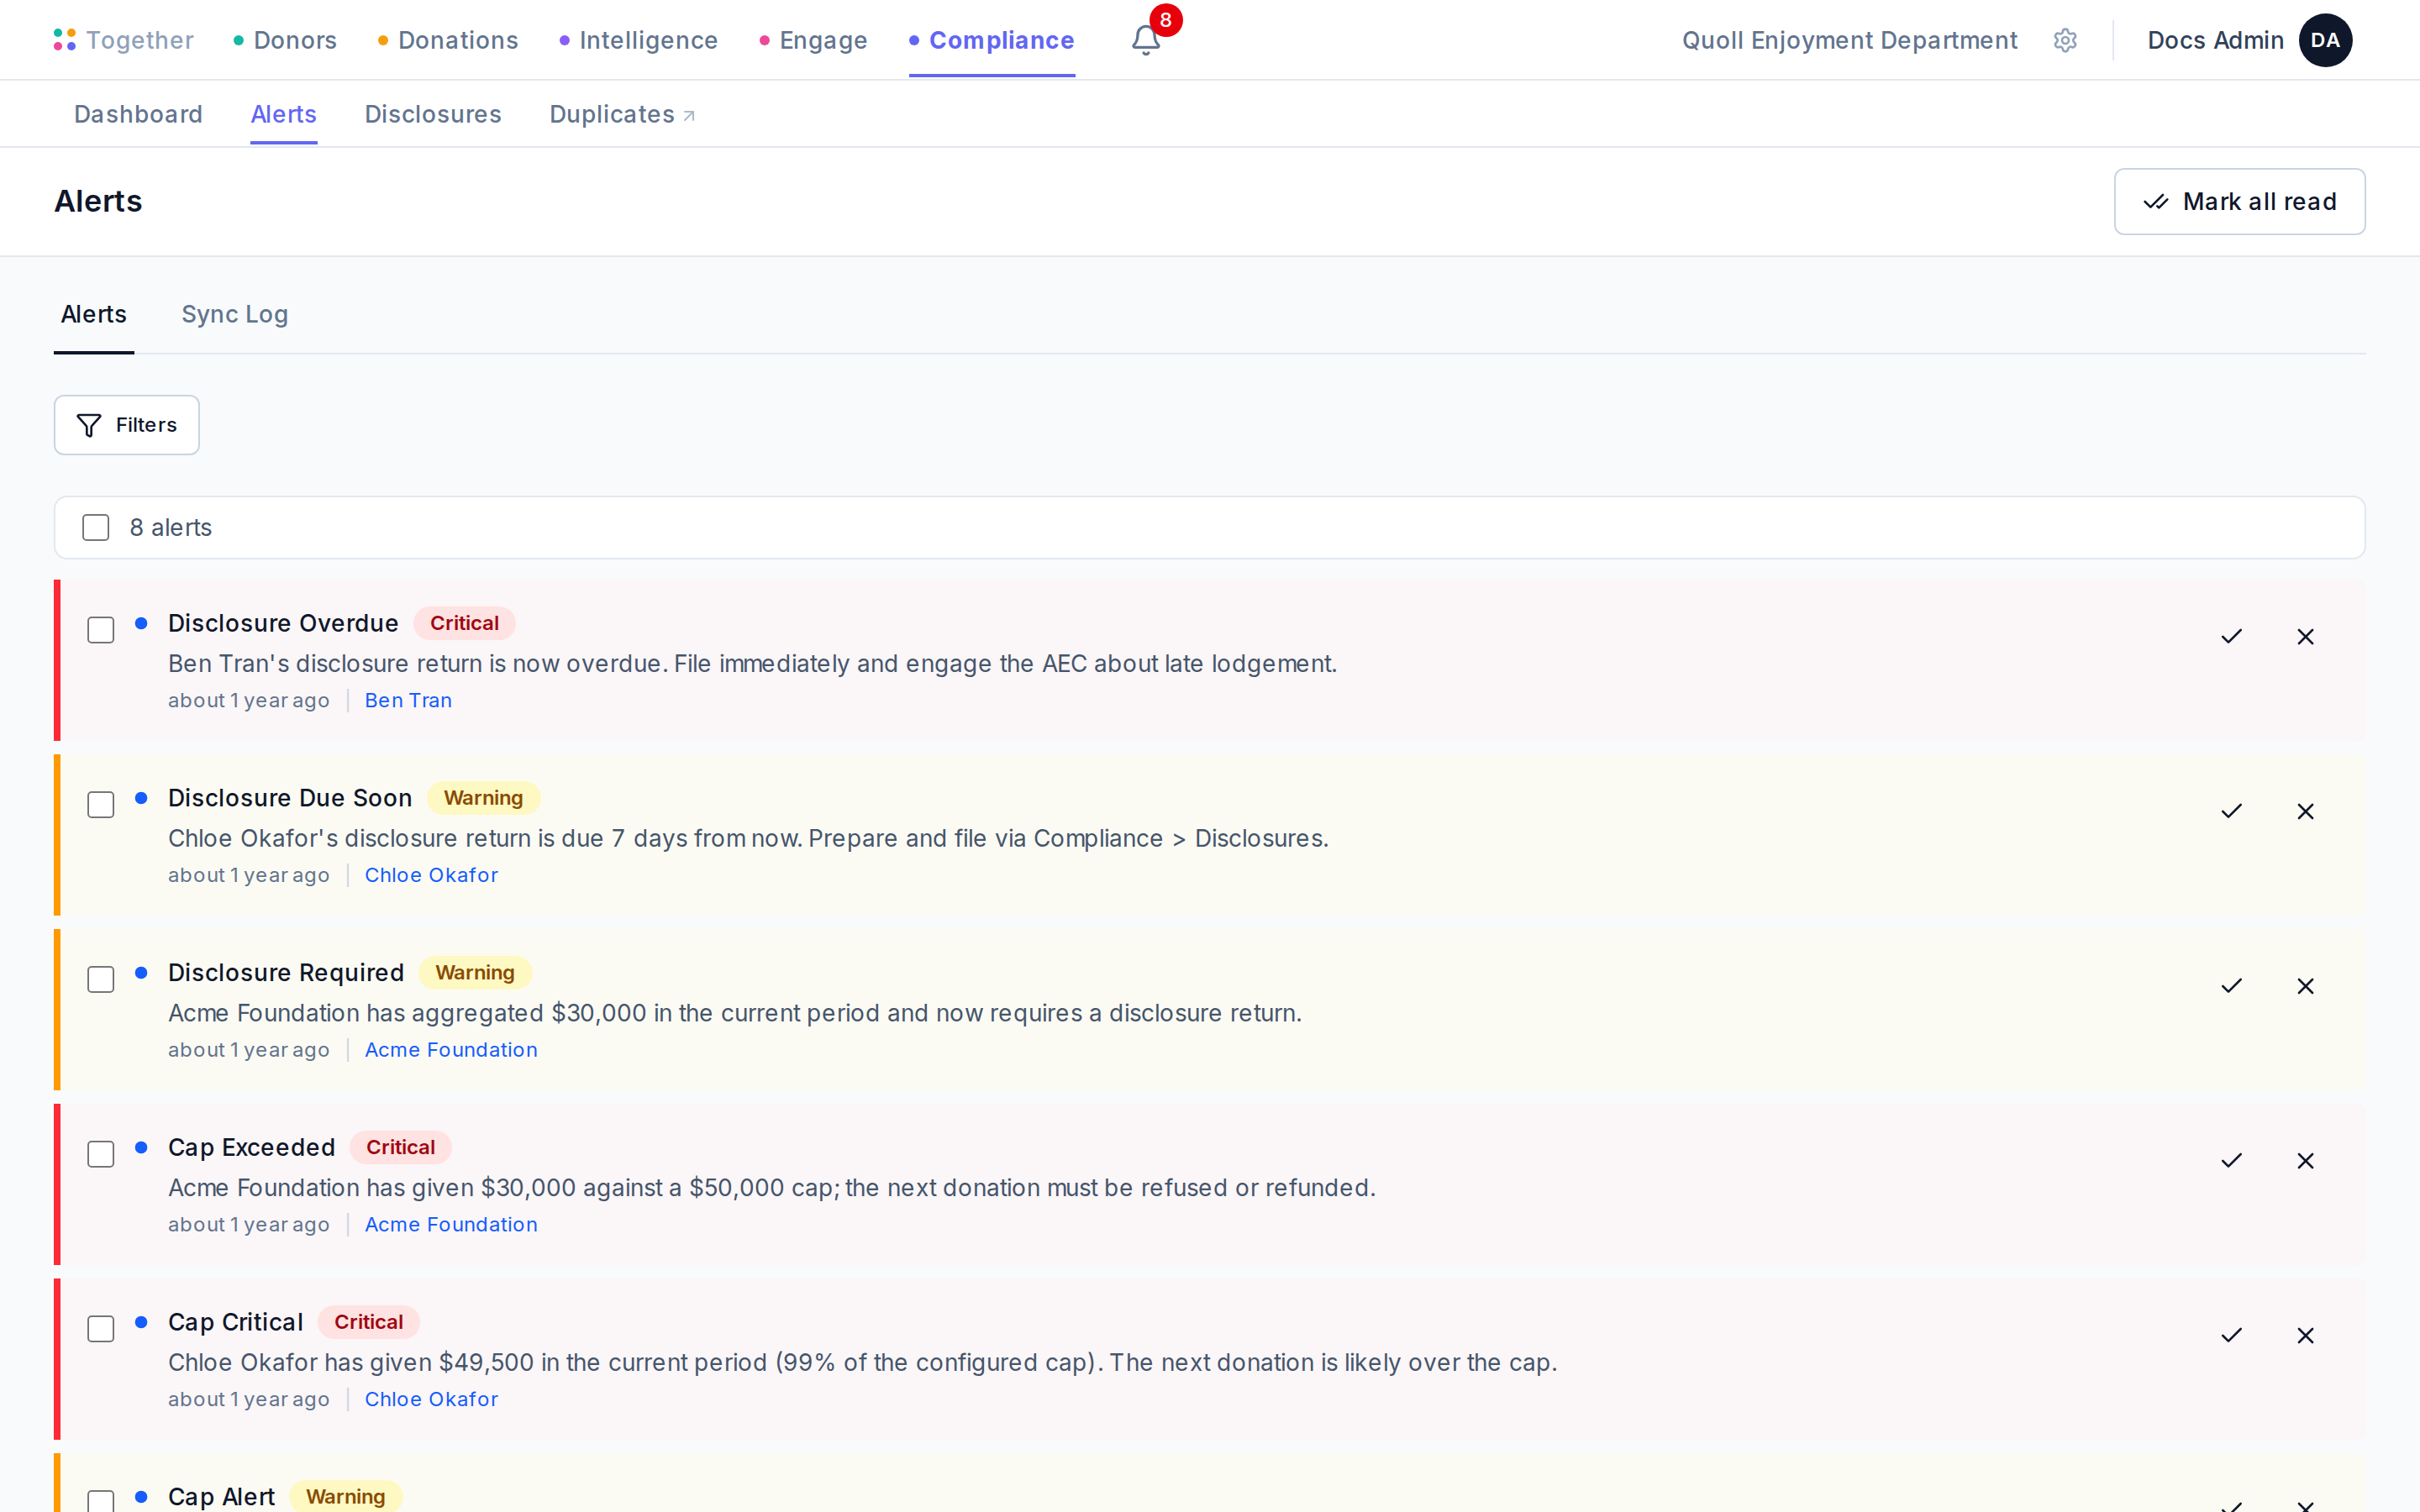Viewport: 2420px width, 1512px height.
Task: Go to Engage section
Action: coord(813,40)
